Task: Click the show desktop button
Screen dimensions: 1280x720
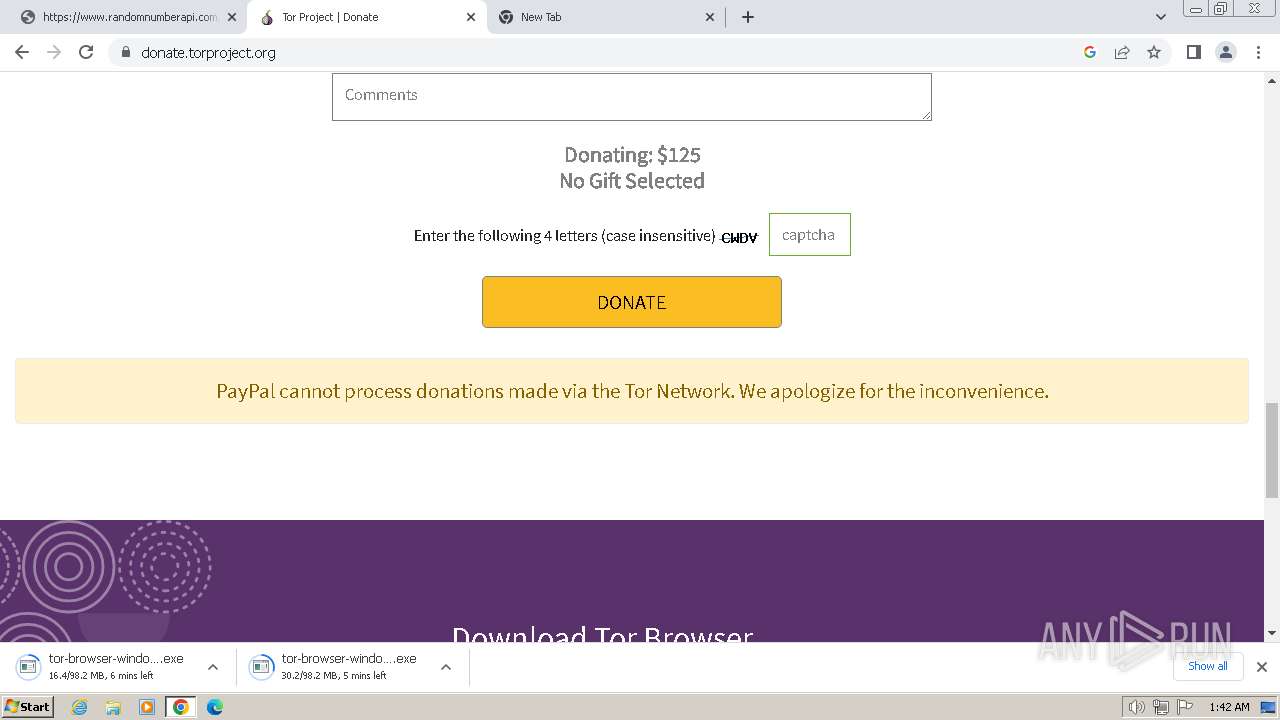Action: pyautogui.click(x=1269, y=707)
